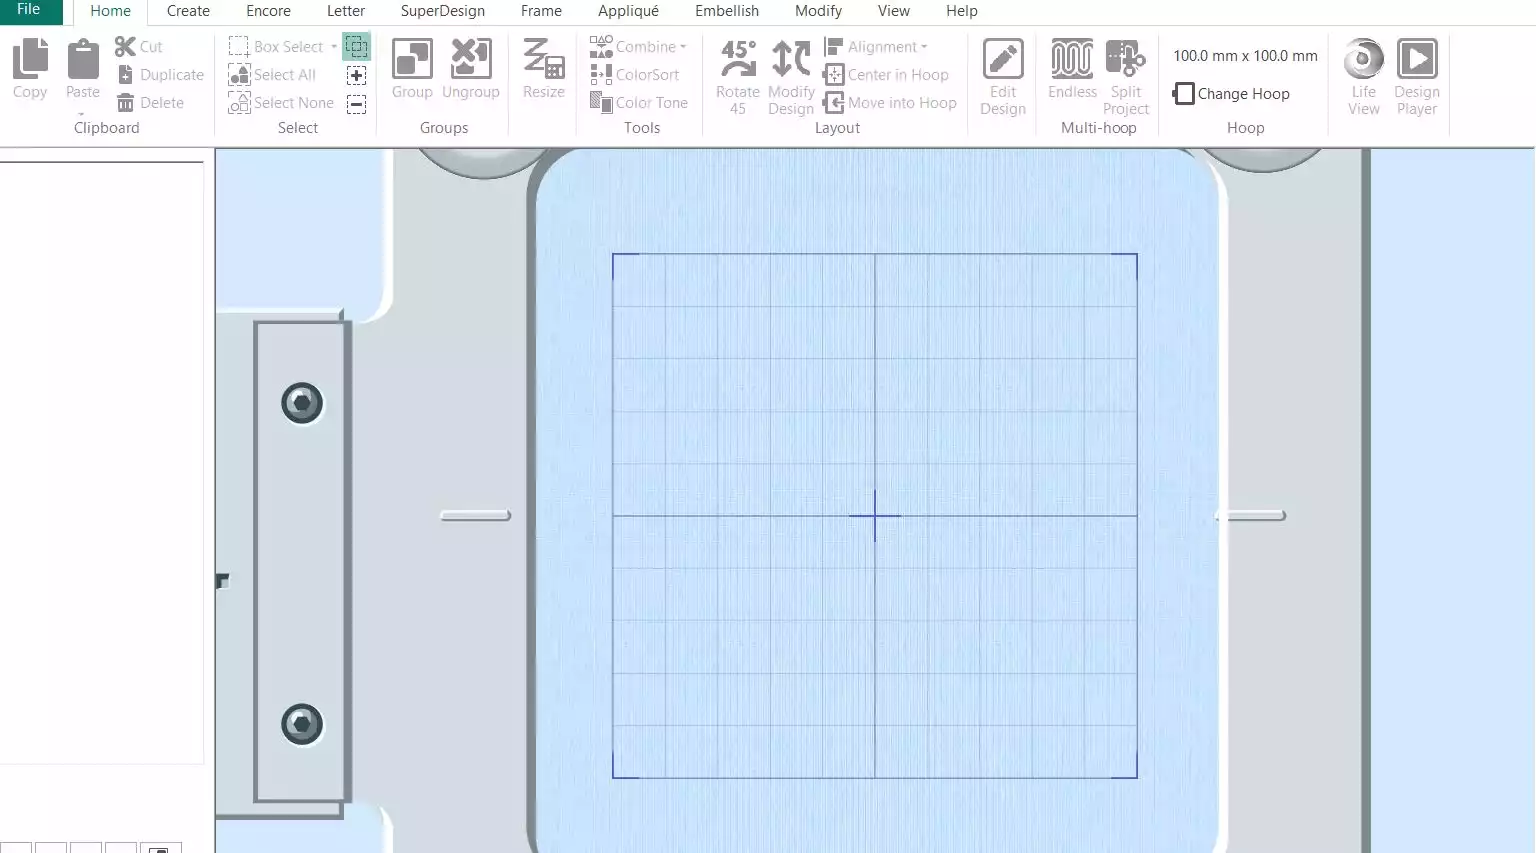The image size is (1536, 853).
Task: Click Select All
Action: (272, 75)
